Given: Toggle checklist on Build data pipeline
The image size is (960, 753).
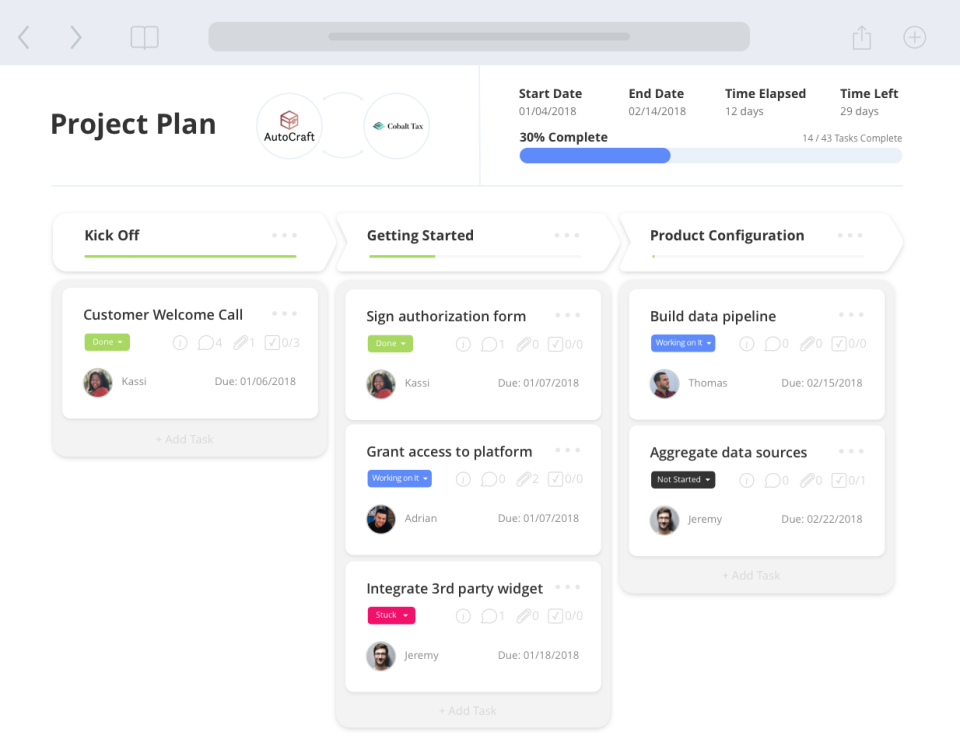Looking at the screenshot, I should click(849, 344).
